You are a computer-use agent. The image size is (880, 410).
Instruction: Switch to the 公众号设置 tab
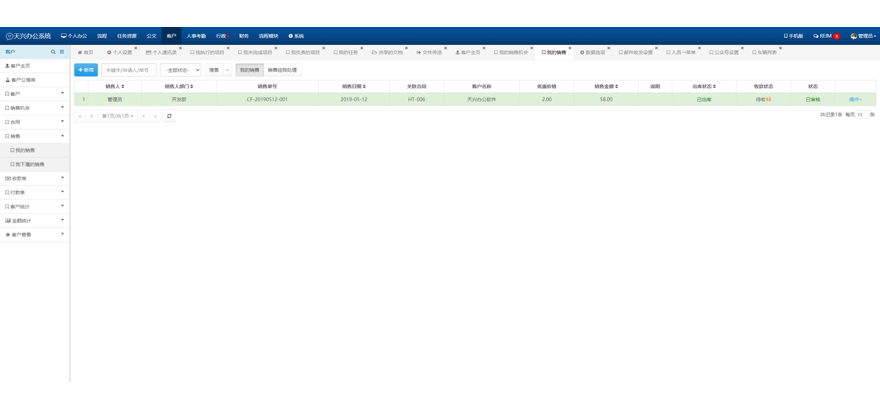[x=723, y=52]
